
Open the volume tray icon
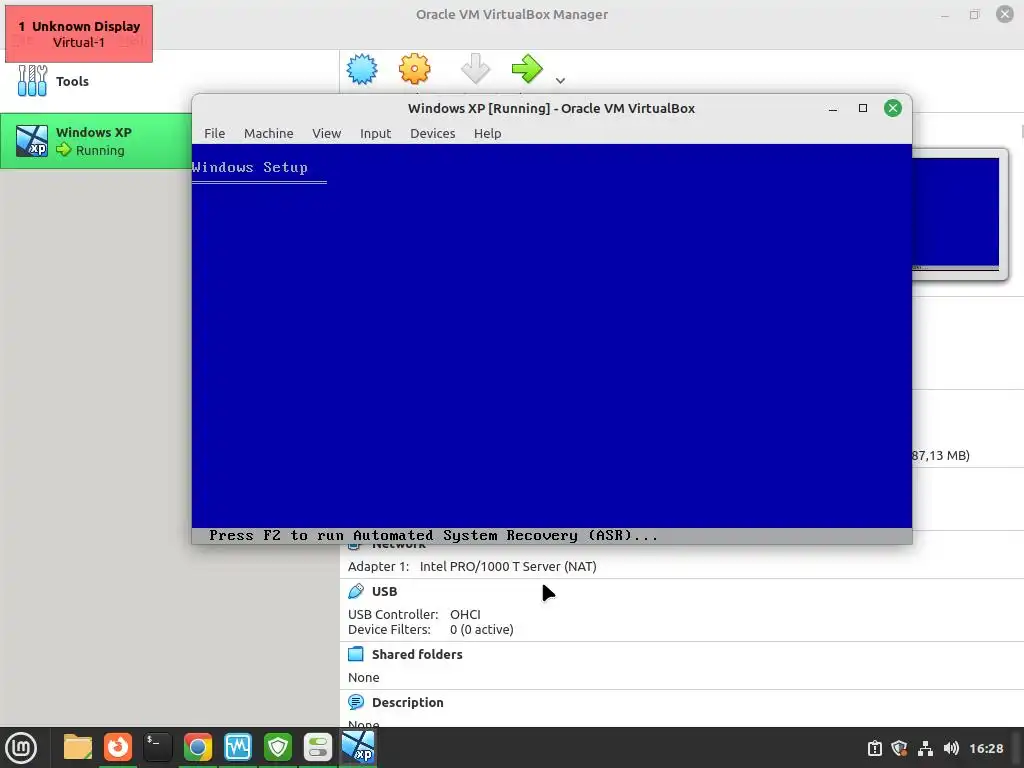click(951, 748)
